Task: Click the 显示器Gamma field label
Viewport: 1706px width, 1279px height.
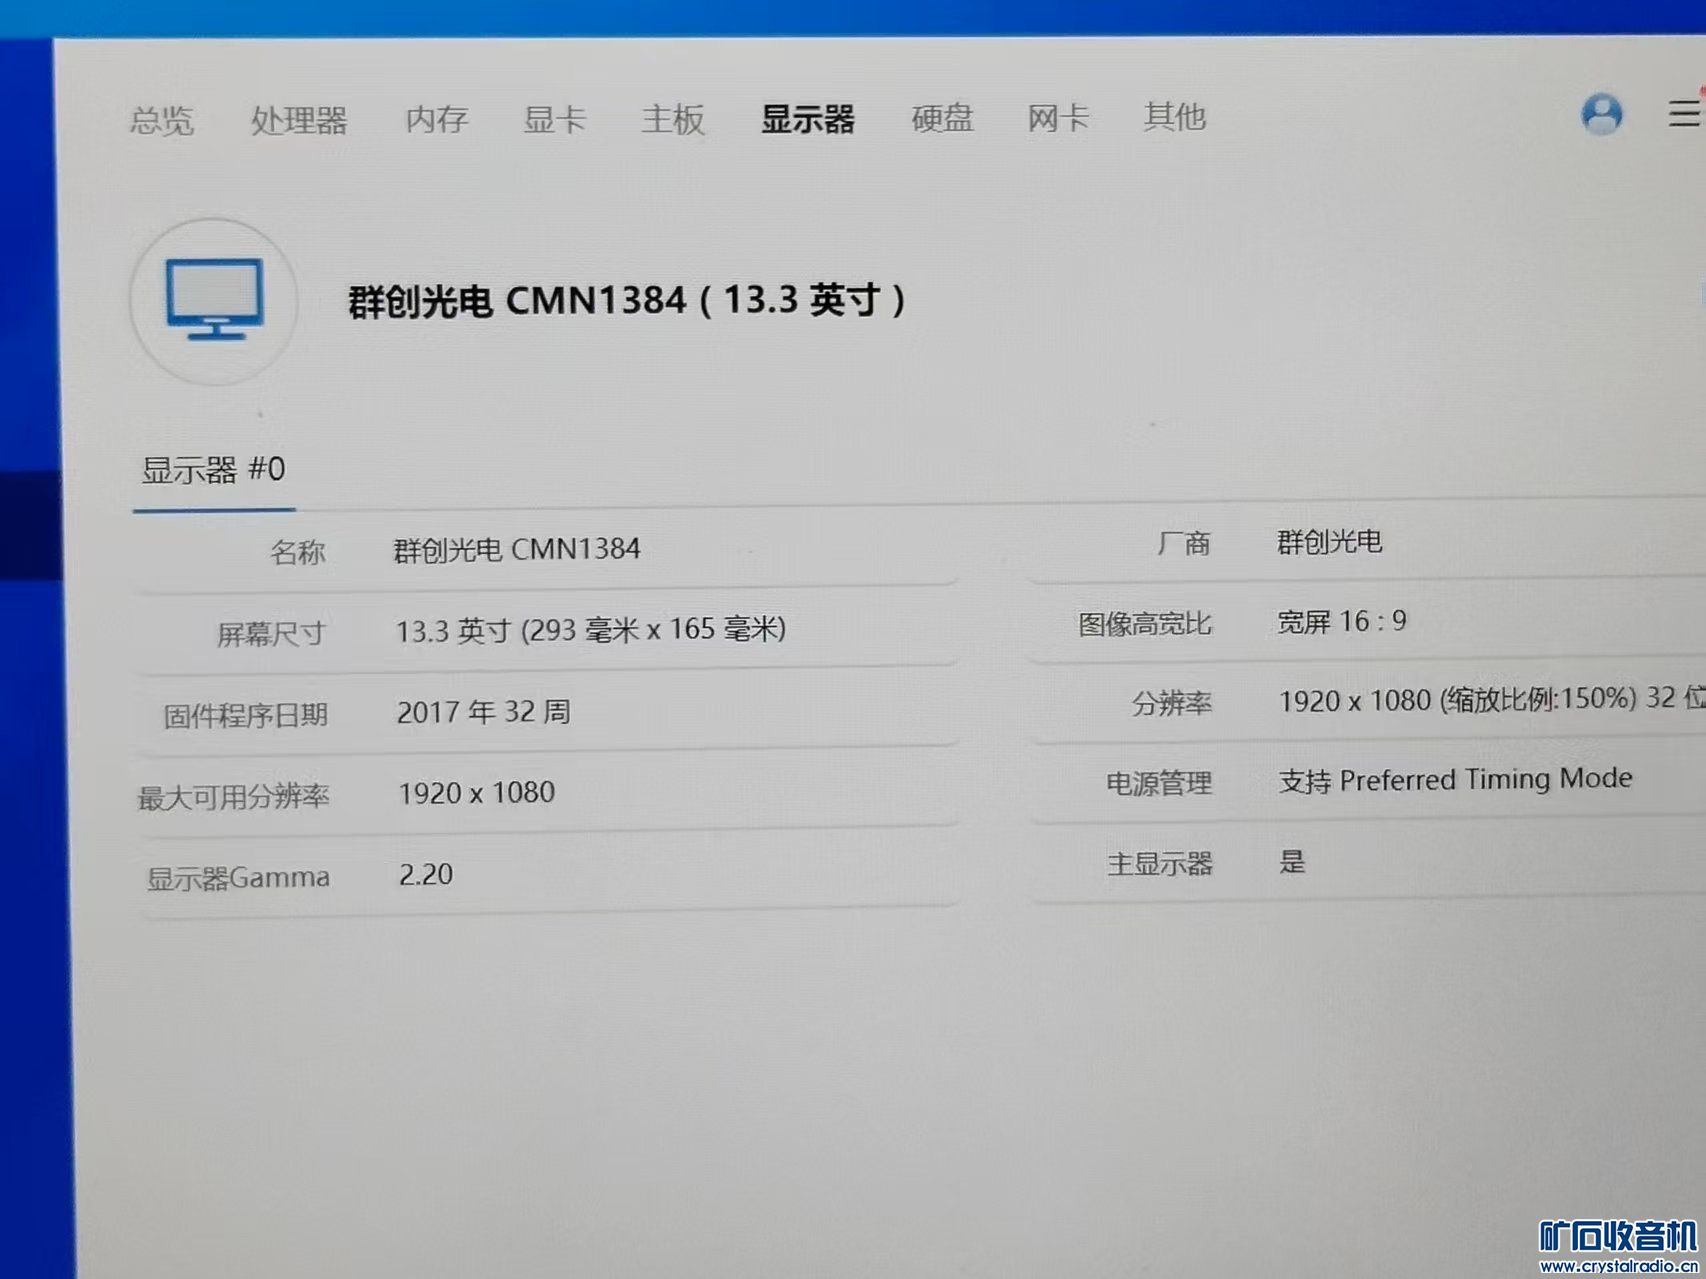Action: (238, 878)
